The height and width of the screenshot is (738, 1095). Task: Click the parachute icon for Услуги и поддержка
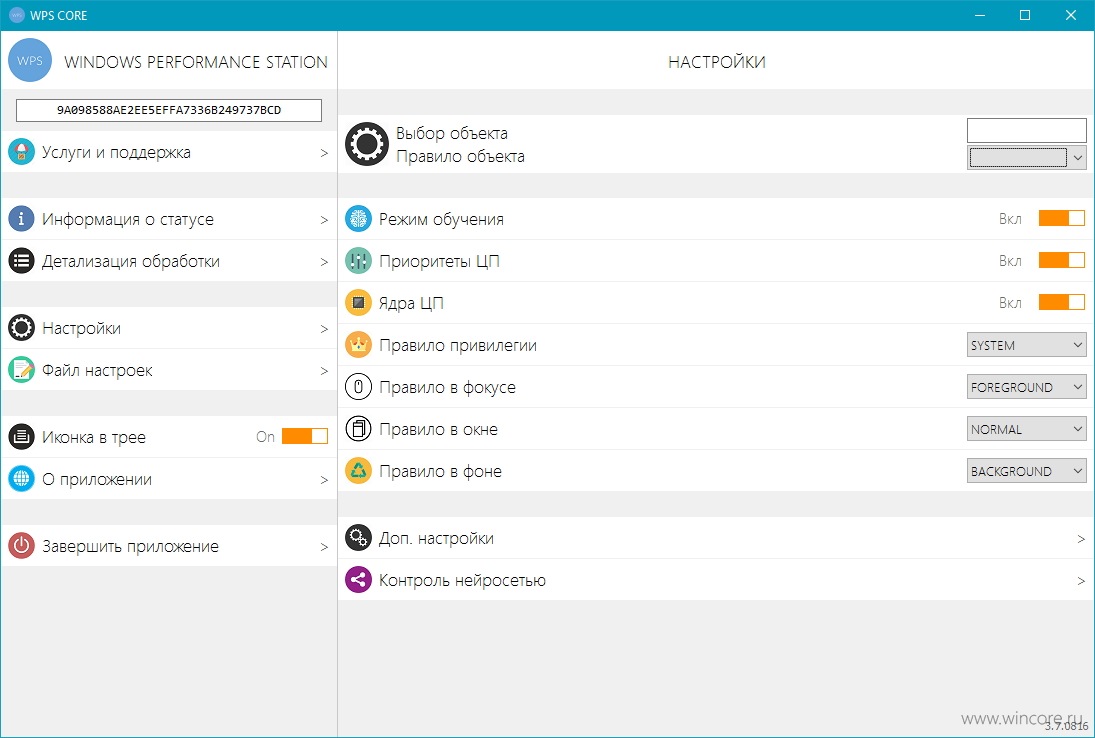pos(22,152)
